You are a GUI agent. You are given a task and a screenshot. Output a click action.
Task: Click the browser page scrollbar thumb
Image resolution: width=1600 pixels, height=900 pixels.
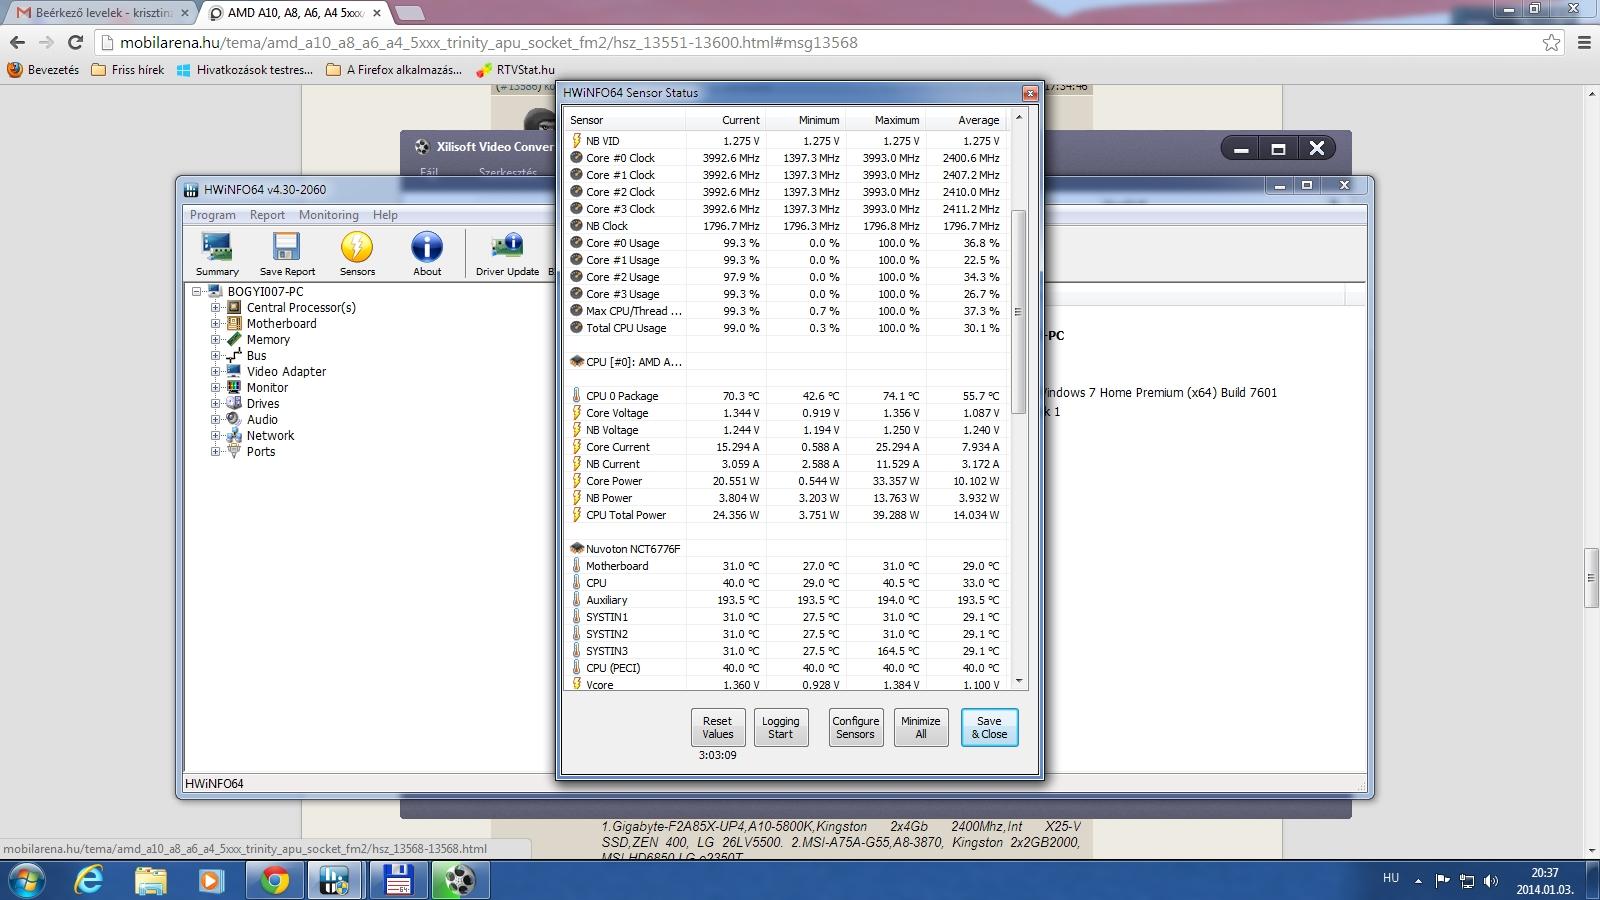point(1591,578)
